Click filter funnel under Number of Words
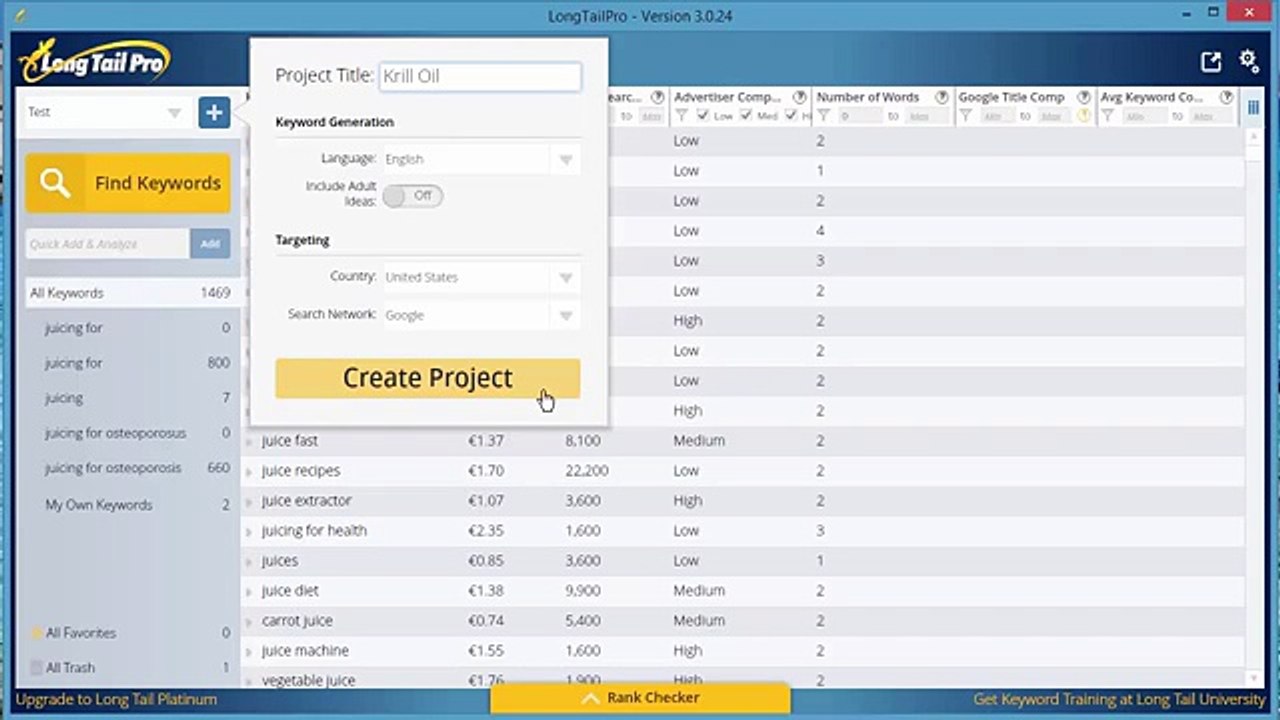Viewport: 1280px width, 720px height. click(x=823, y=116)
